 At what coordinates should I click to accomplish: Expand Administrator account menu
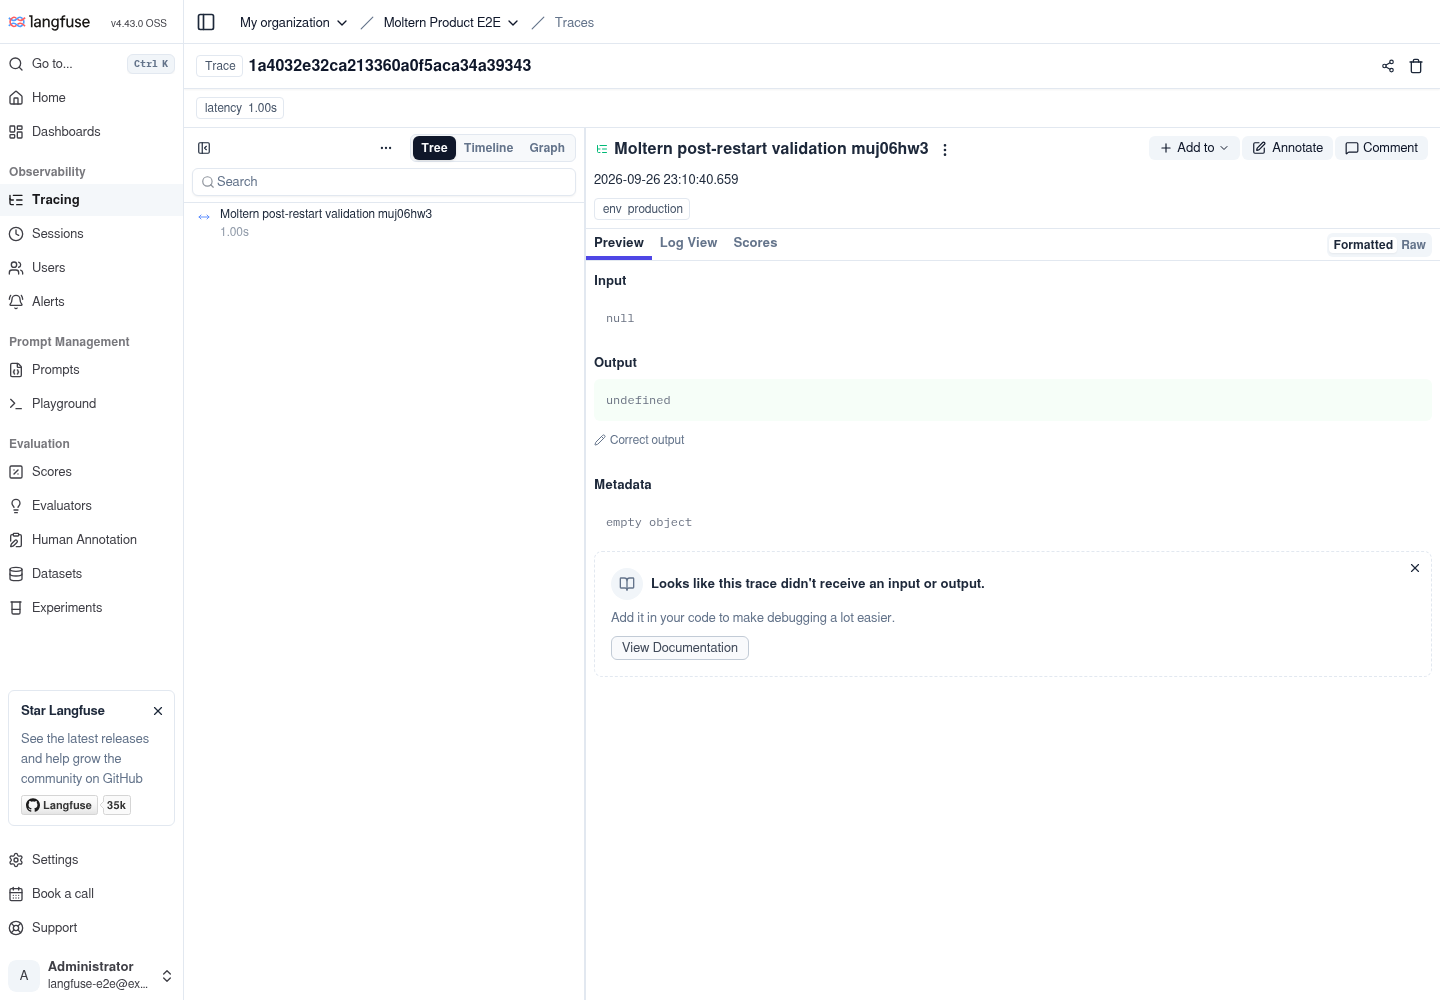(91, 975)
